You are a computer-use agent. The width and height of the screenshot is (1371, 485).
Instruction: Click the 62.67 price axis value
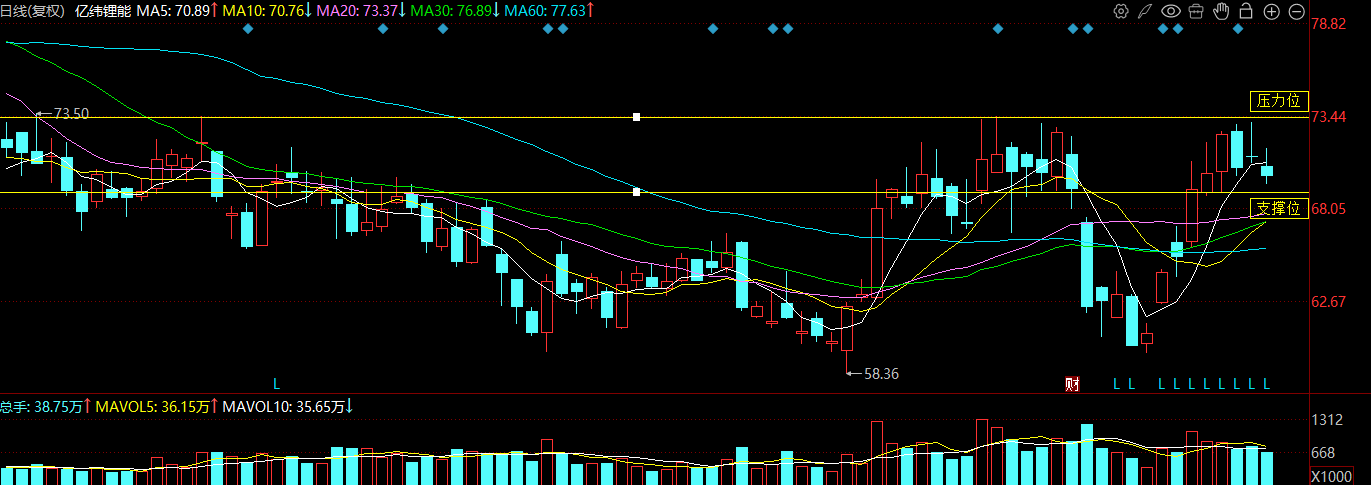point(1329,302)
